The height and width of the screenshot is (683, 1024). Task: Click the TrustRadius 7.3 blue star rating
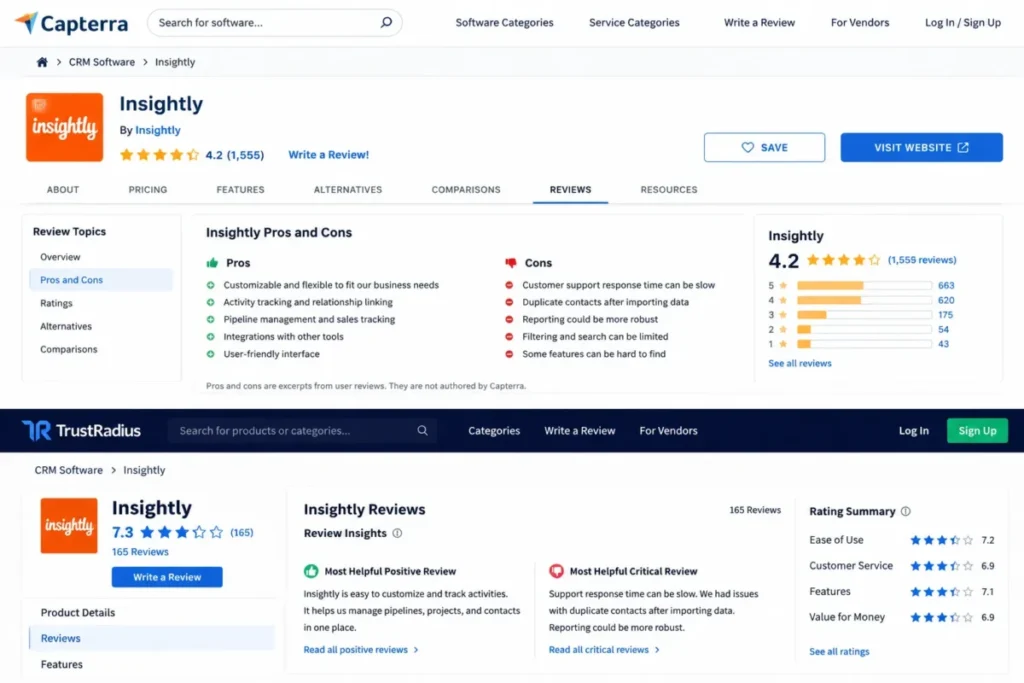[182, 532]
